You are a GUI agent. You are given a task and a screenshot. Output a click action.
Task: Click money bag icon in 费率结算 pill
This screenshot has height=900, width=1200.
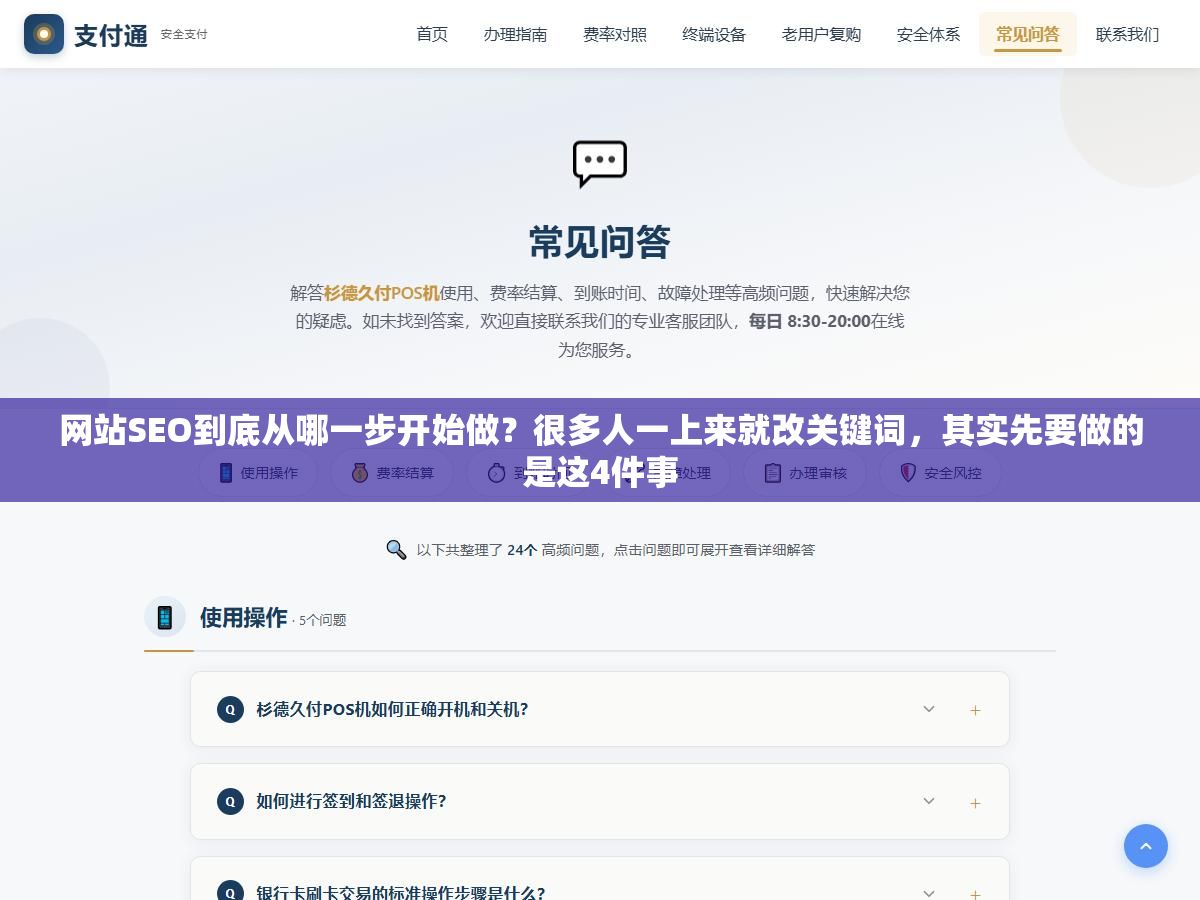click(360, 473)
